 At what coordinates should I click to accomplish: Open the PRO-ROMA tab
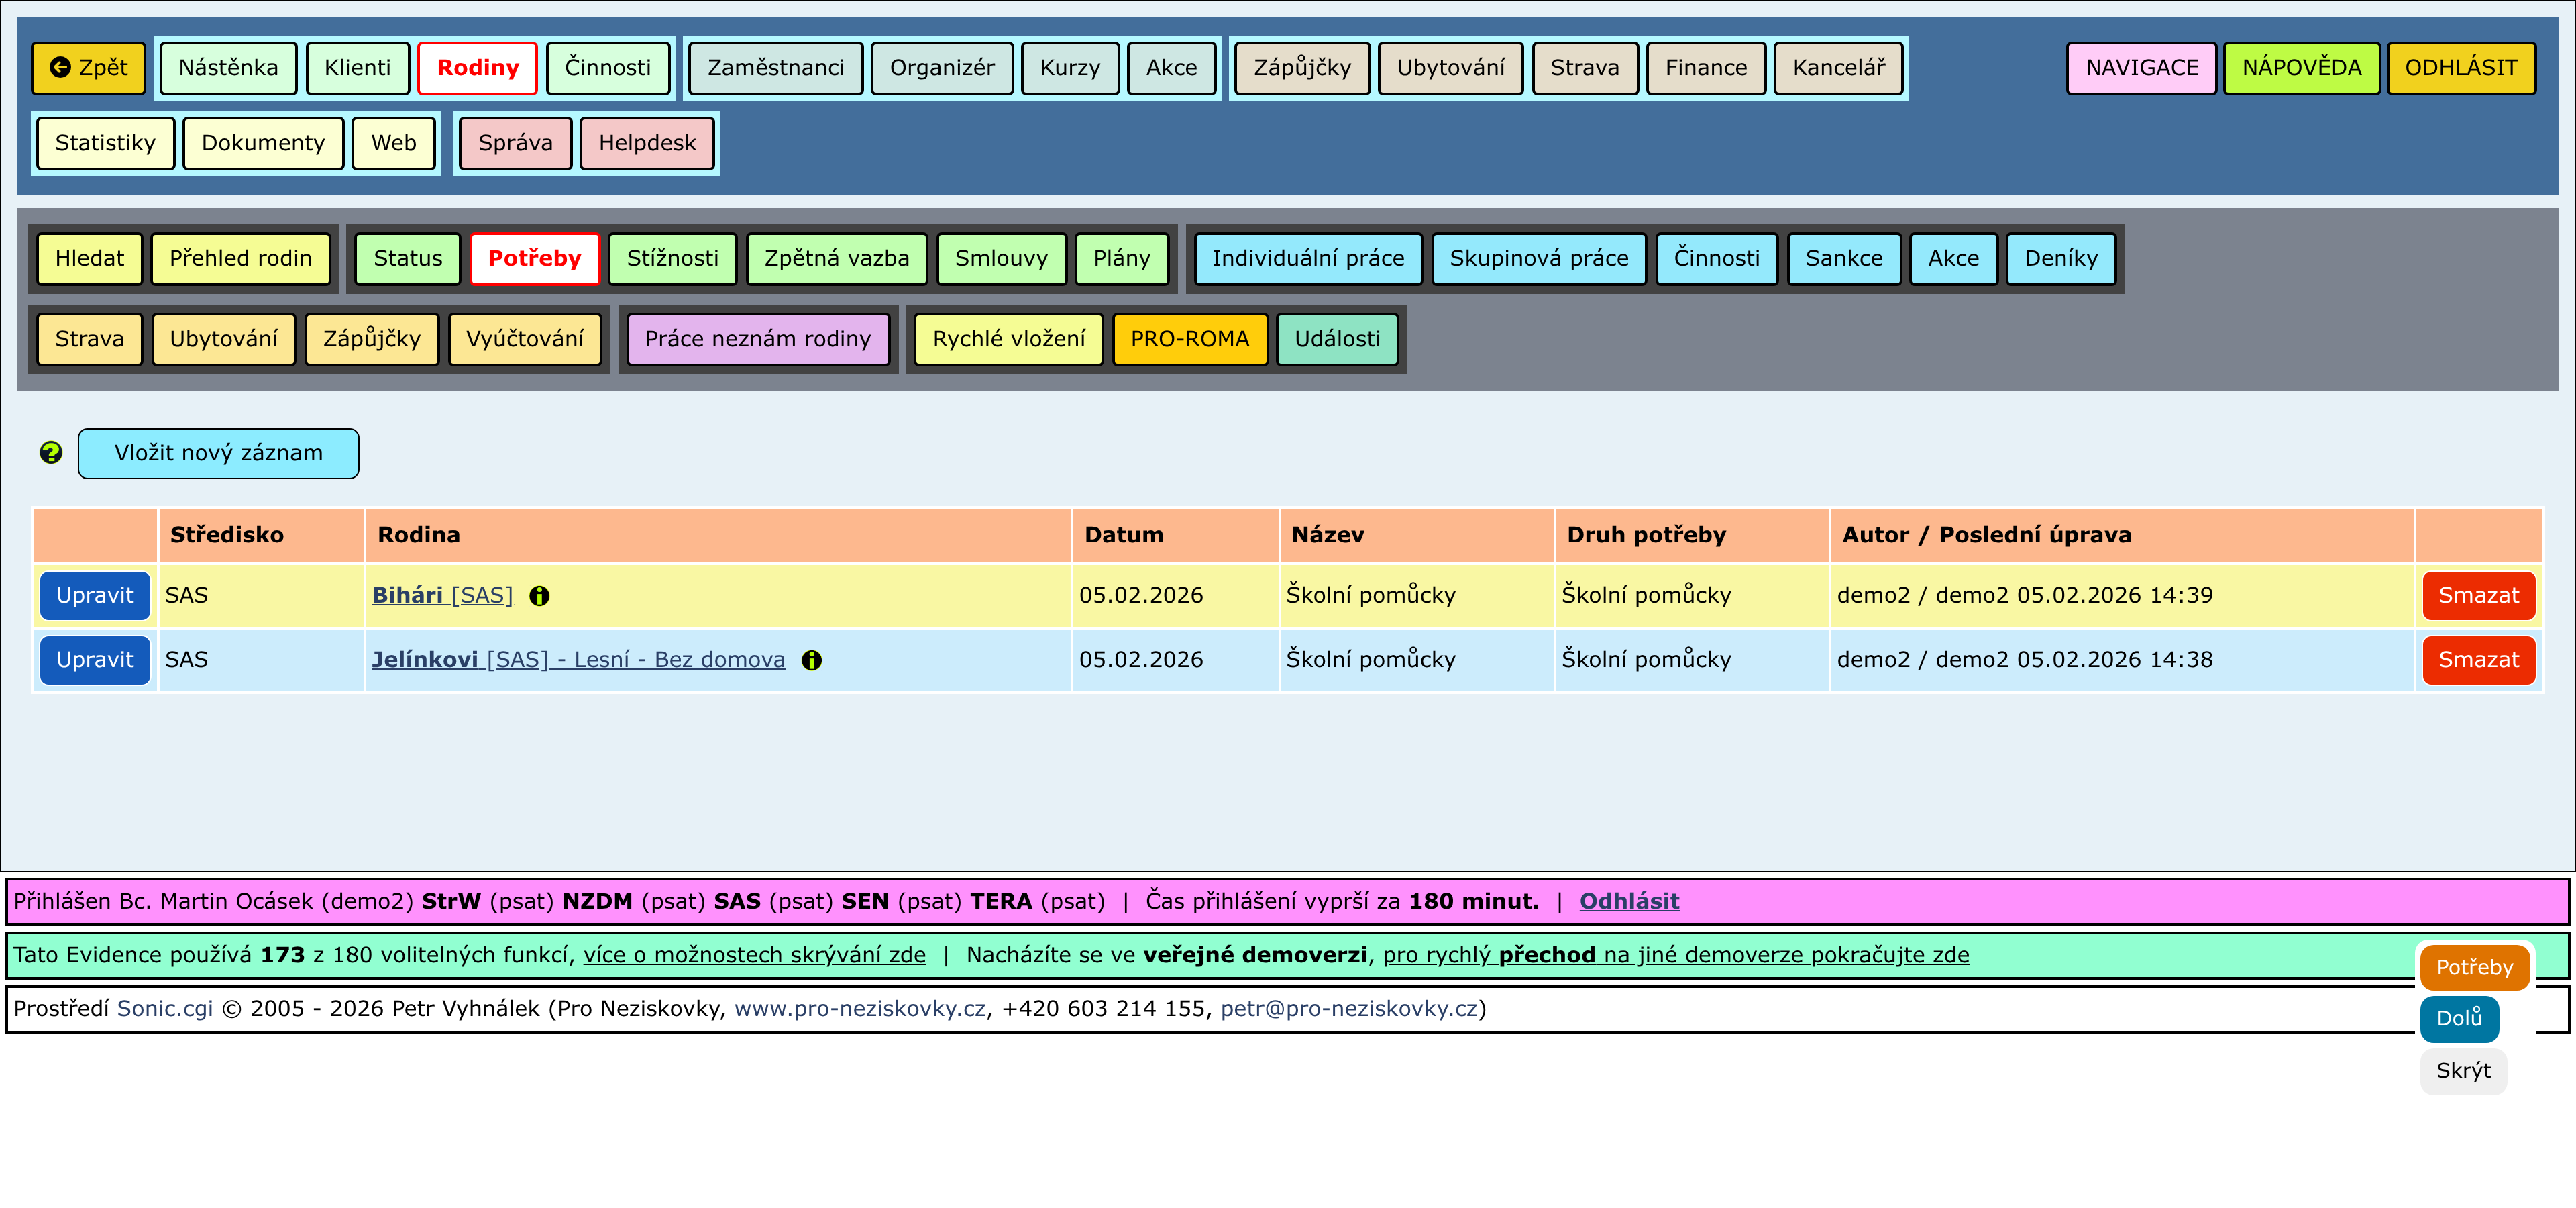click(1189, 339)
